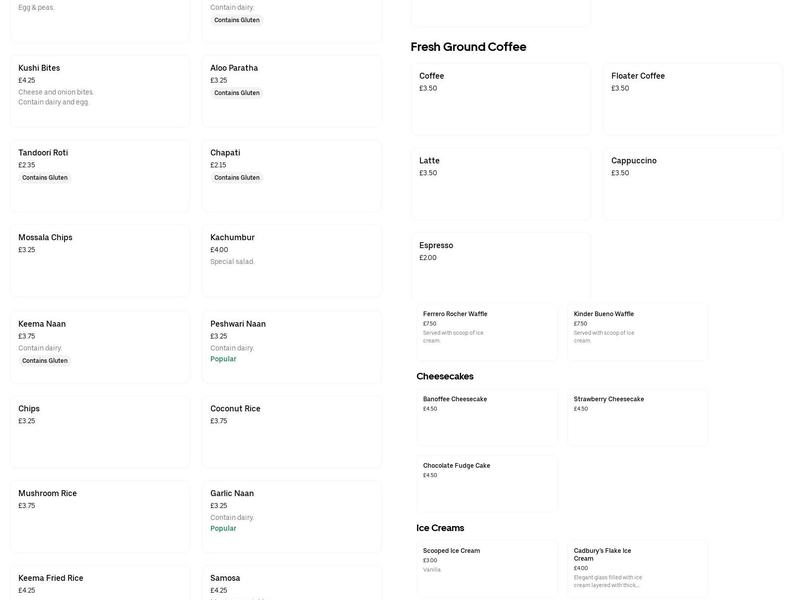Pick the popular Peshwari Naan item
Image resolution: width=800 pixels, height=600 pixels.
pos(291,346)
